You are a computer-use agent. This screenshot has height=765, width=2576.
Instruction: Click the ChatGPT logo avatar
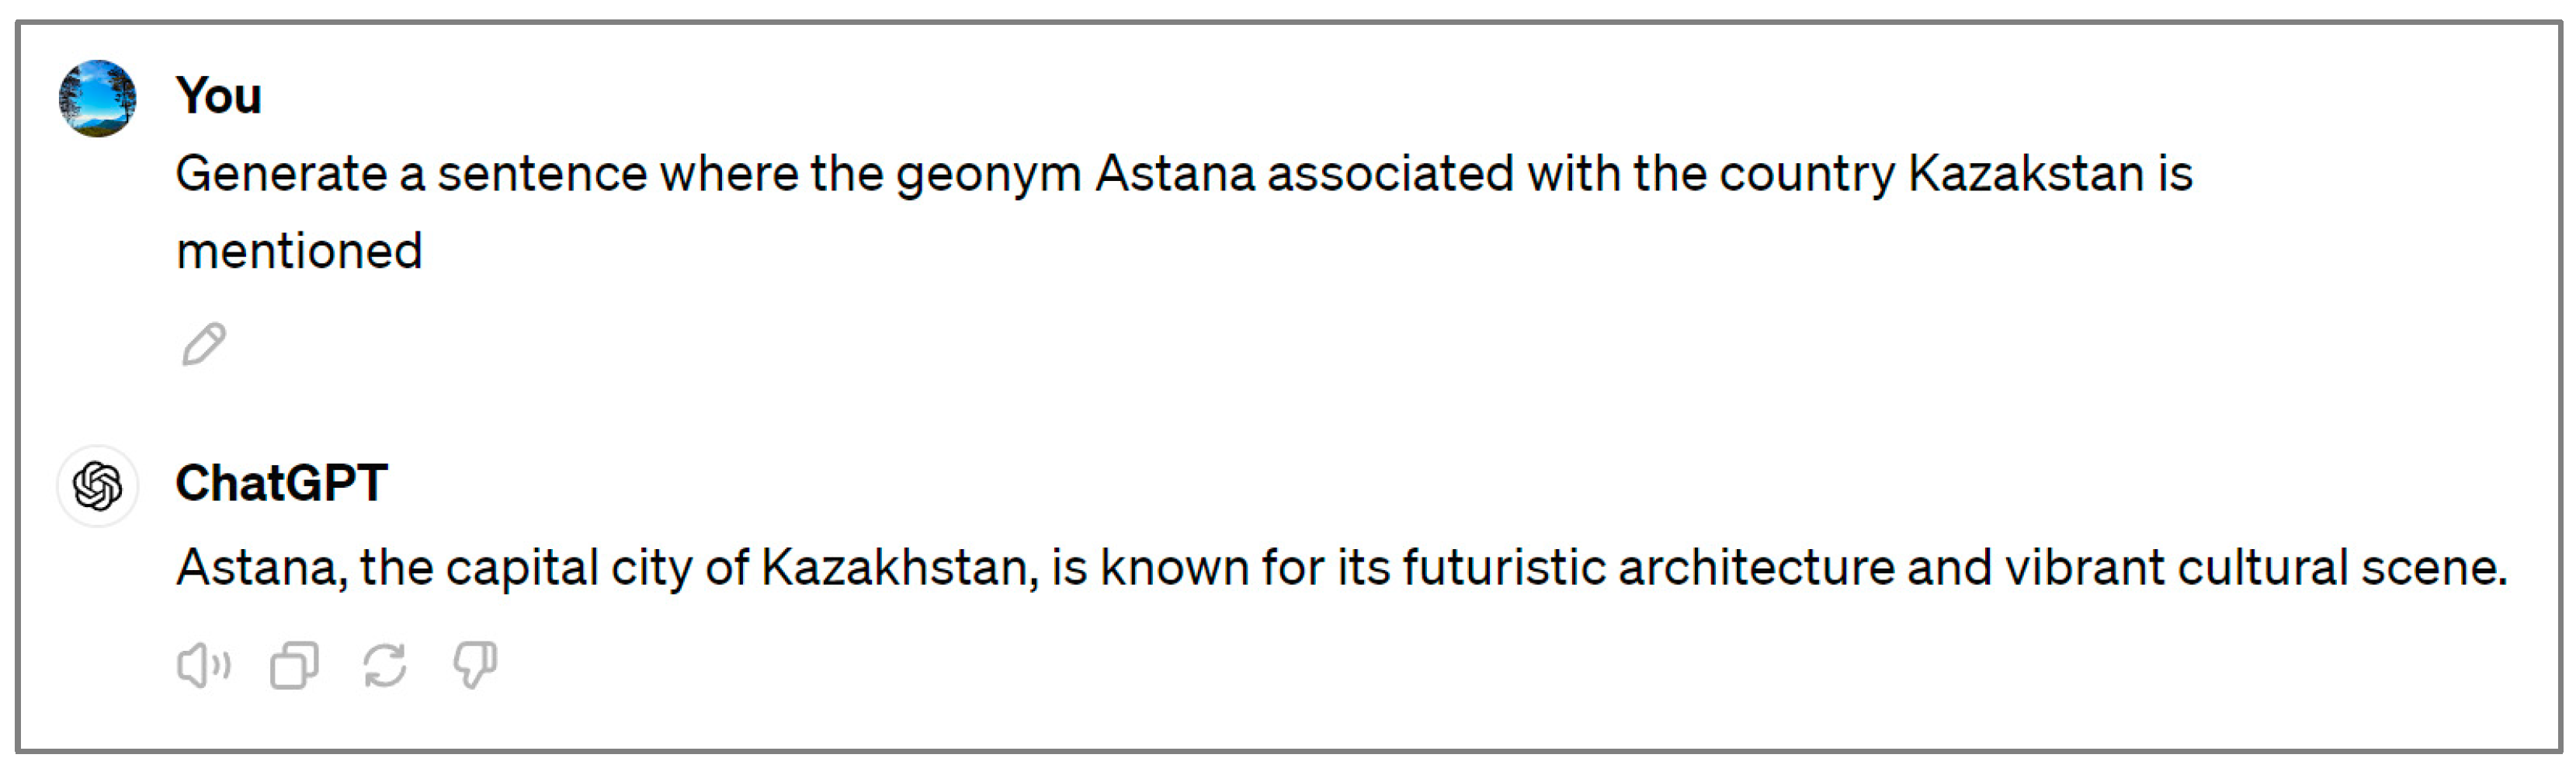click(97, 486)
